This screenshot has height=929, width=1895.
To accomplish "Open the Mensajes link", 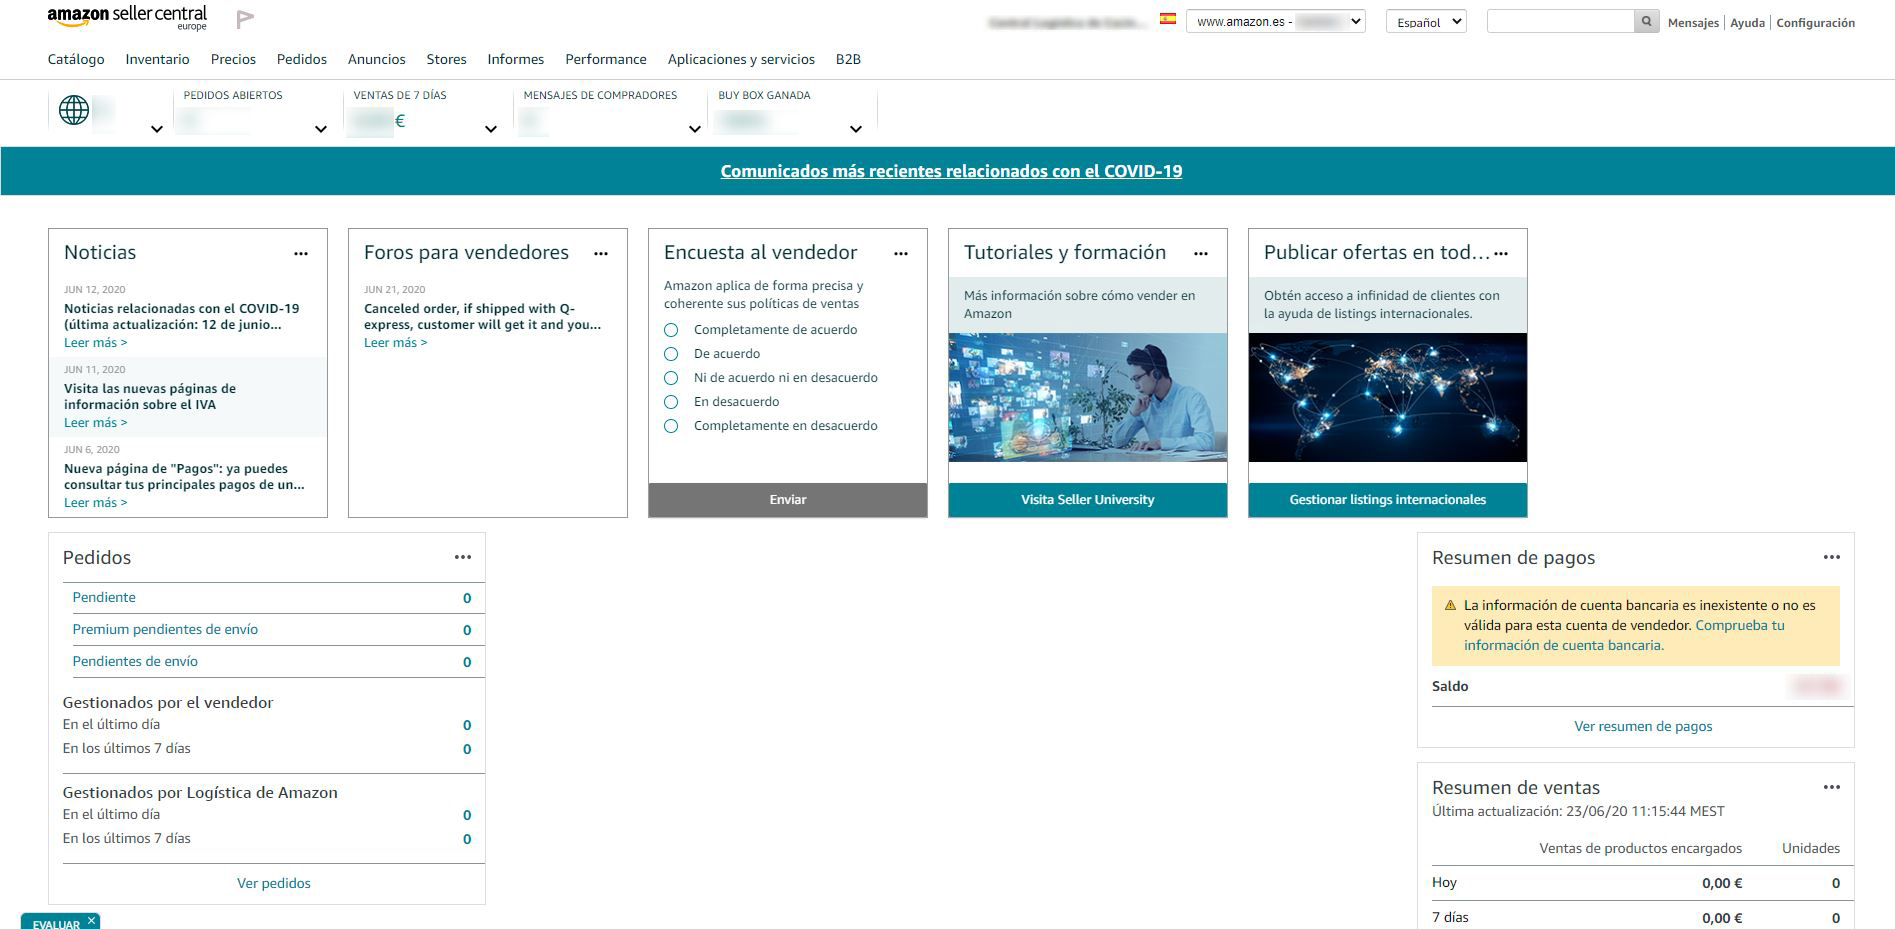I will point(1693,22).
